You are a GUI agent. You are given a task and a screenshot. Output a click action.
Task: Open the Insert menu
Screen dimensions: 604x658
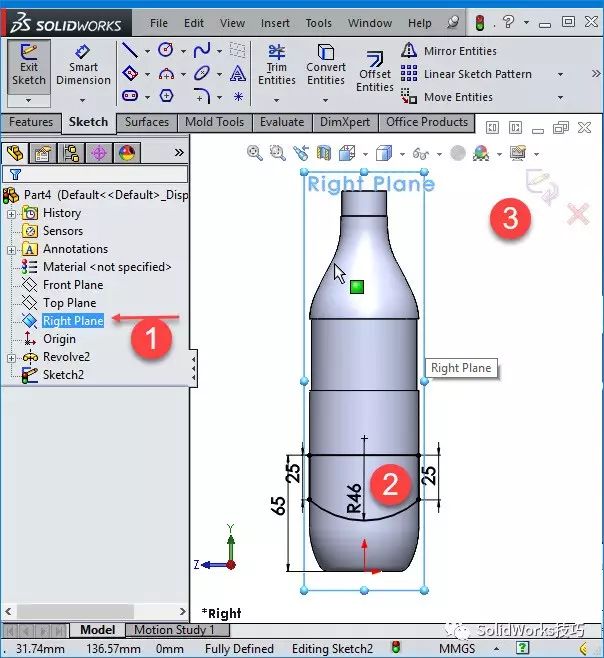(275, 23)
